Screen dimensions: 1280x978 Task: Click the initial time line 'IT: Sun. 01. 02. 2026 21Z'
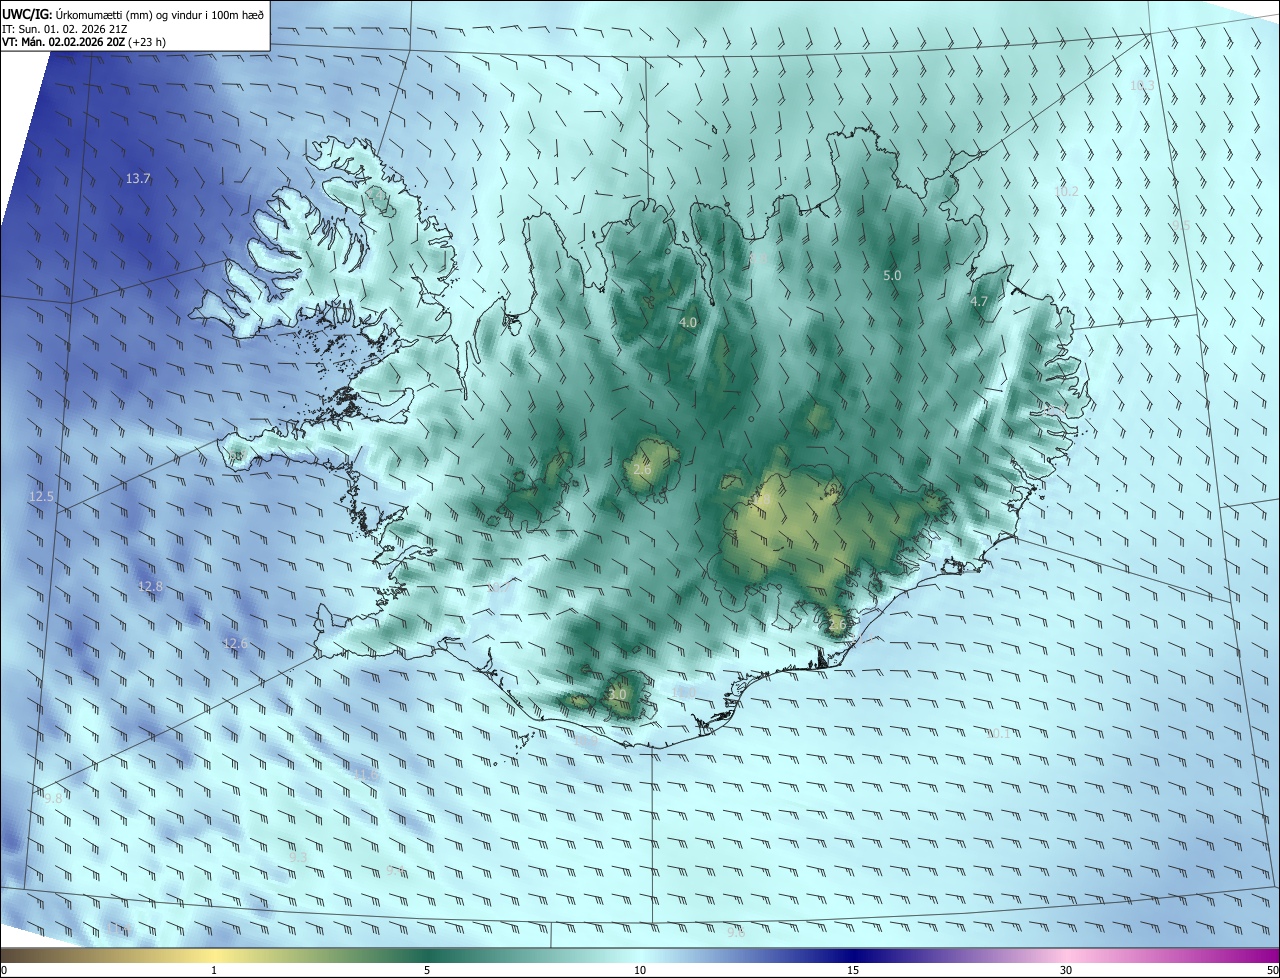(x=64, y=29)
